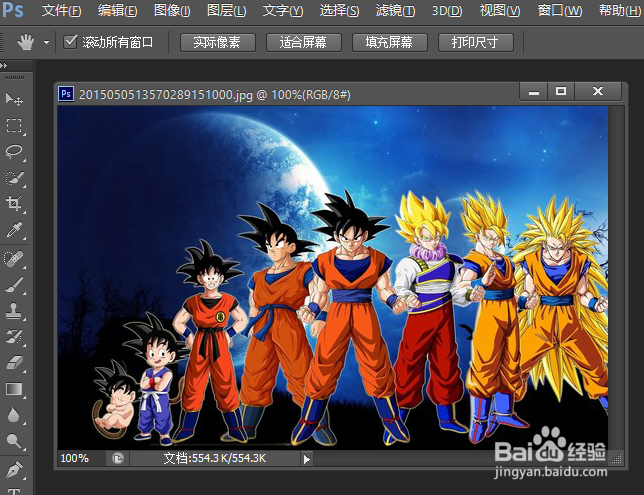644x495 pixels.
Task: Click the 实际像素 button
Action: tap(218, 42)
